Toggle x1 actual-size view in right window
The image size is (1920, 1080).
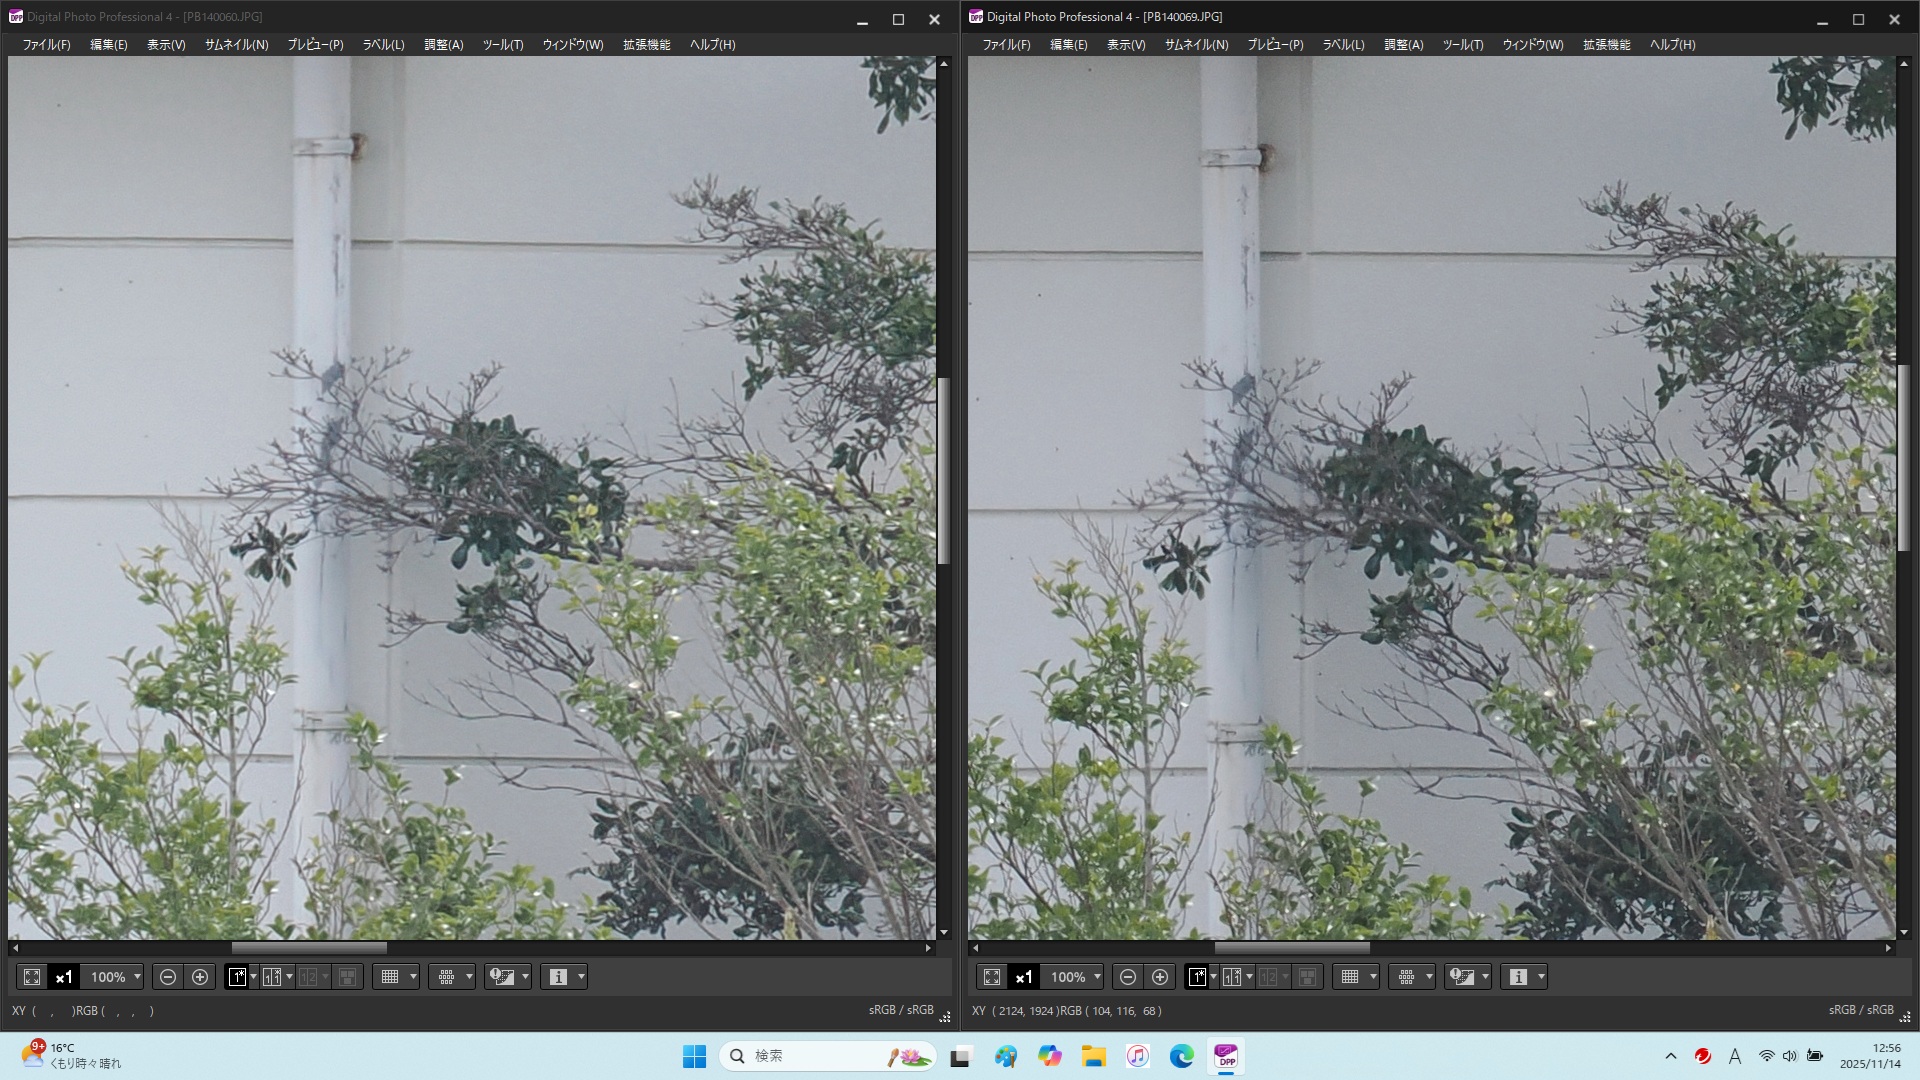(1024, 977)
